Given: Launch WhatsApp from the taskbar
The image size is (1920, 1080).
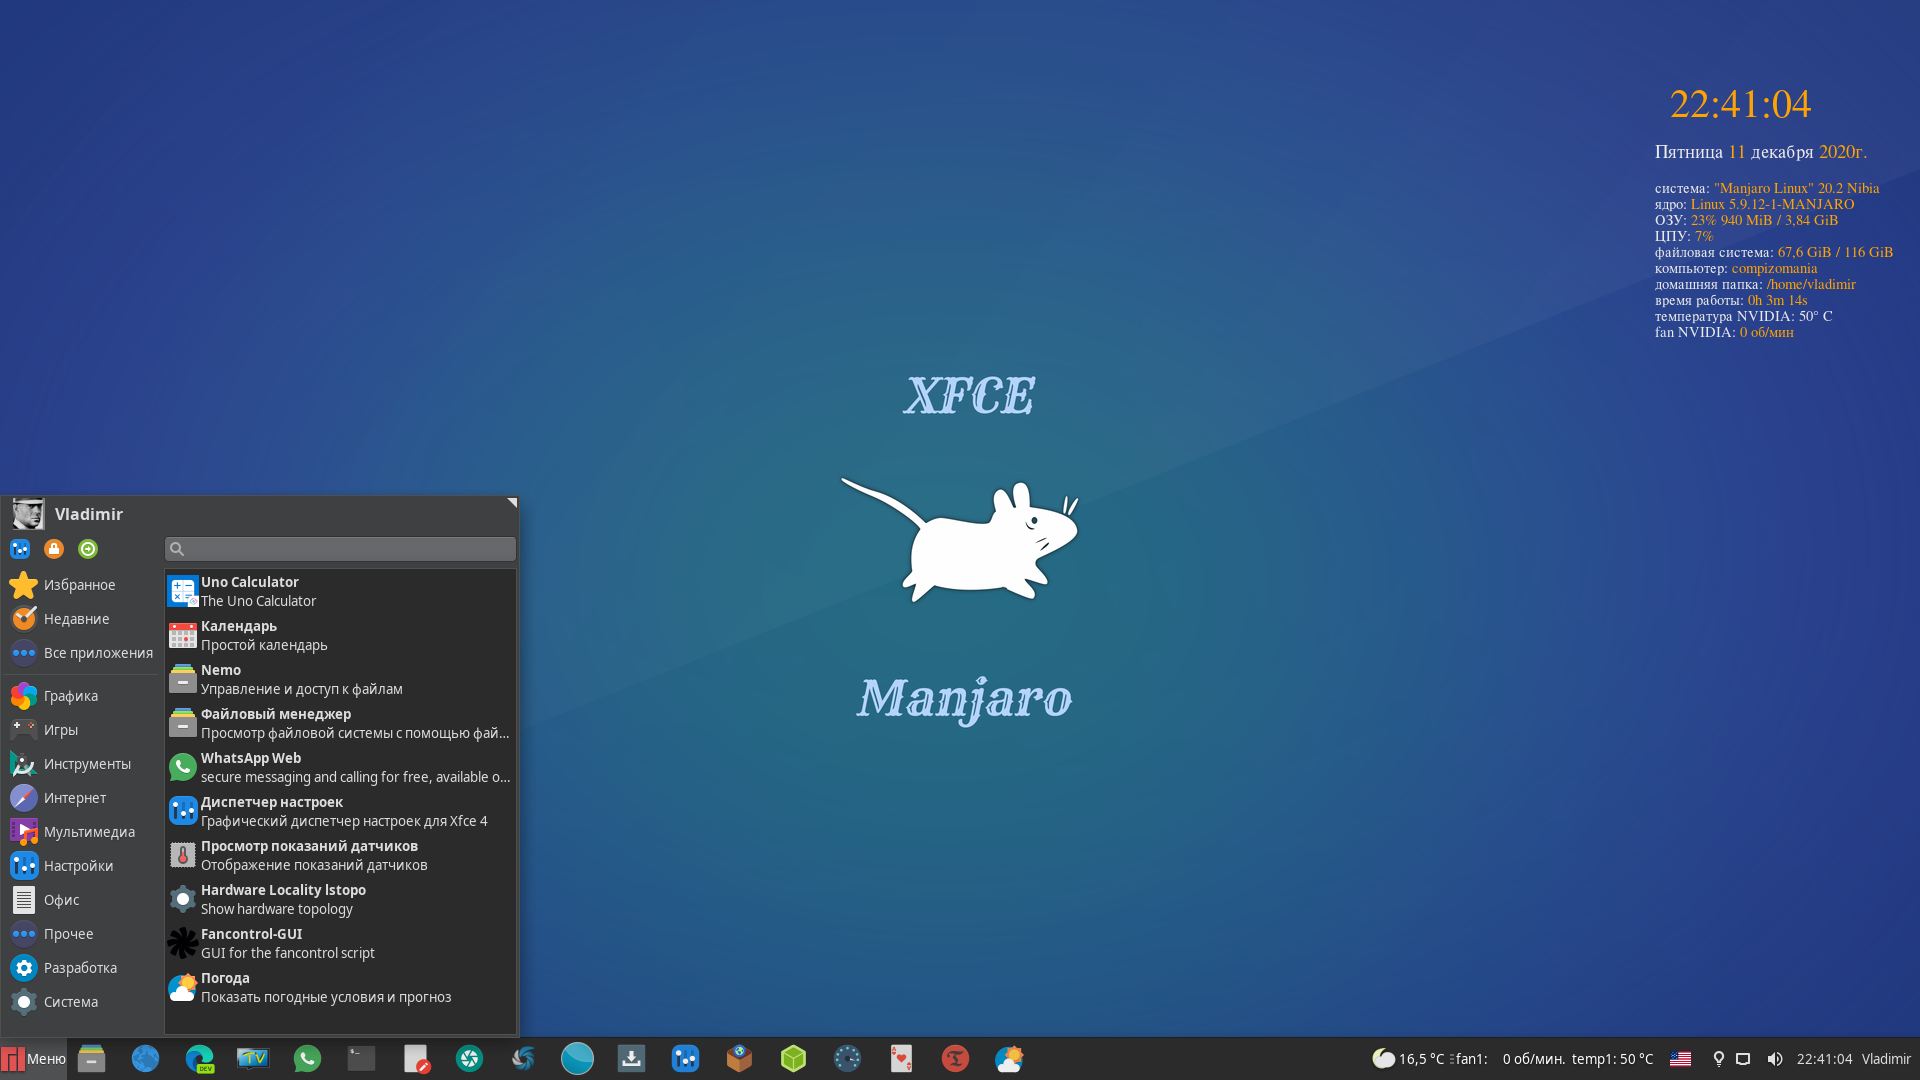Looking at the screenshot, I should tap(307, 1058).
